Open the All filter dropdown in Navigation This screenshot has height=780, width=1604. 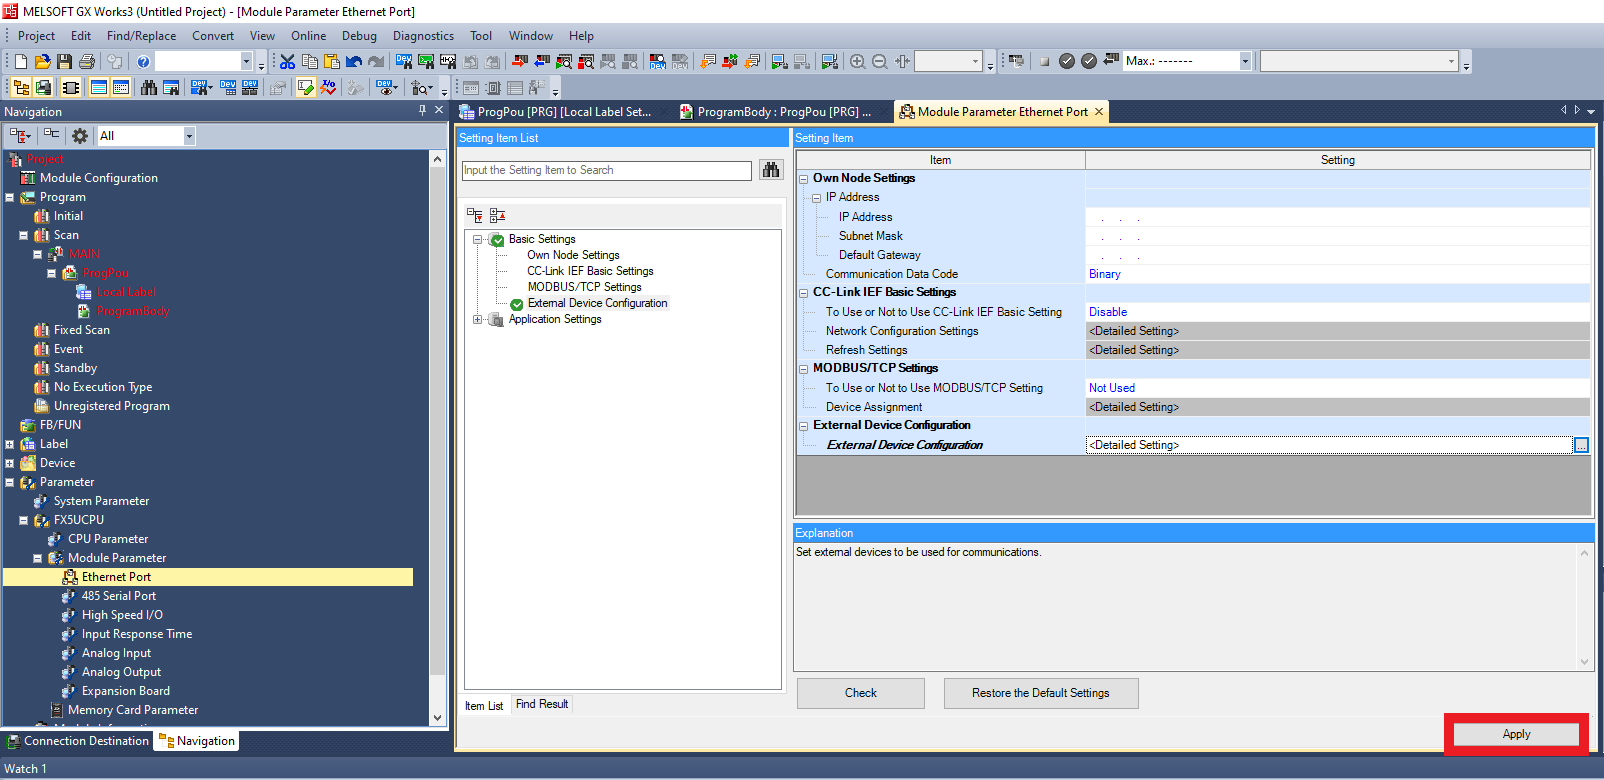coord(189,136)
